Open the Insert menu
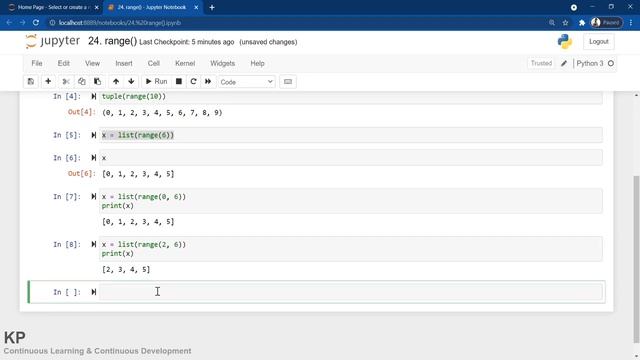This screenshot has width=640, height=360. coord(124,63)
